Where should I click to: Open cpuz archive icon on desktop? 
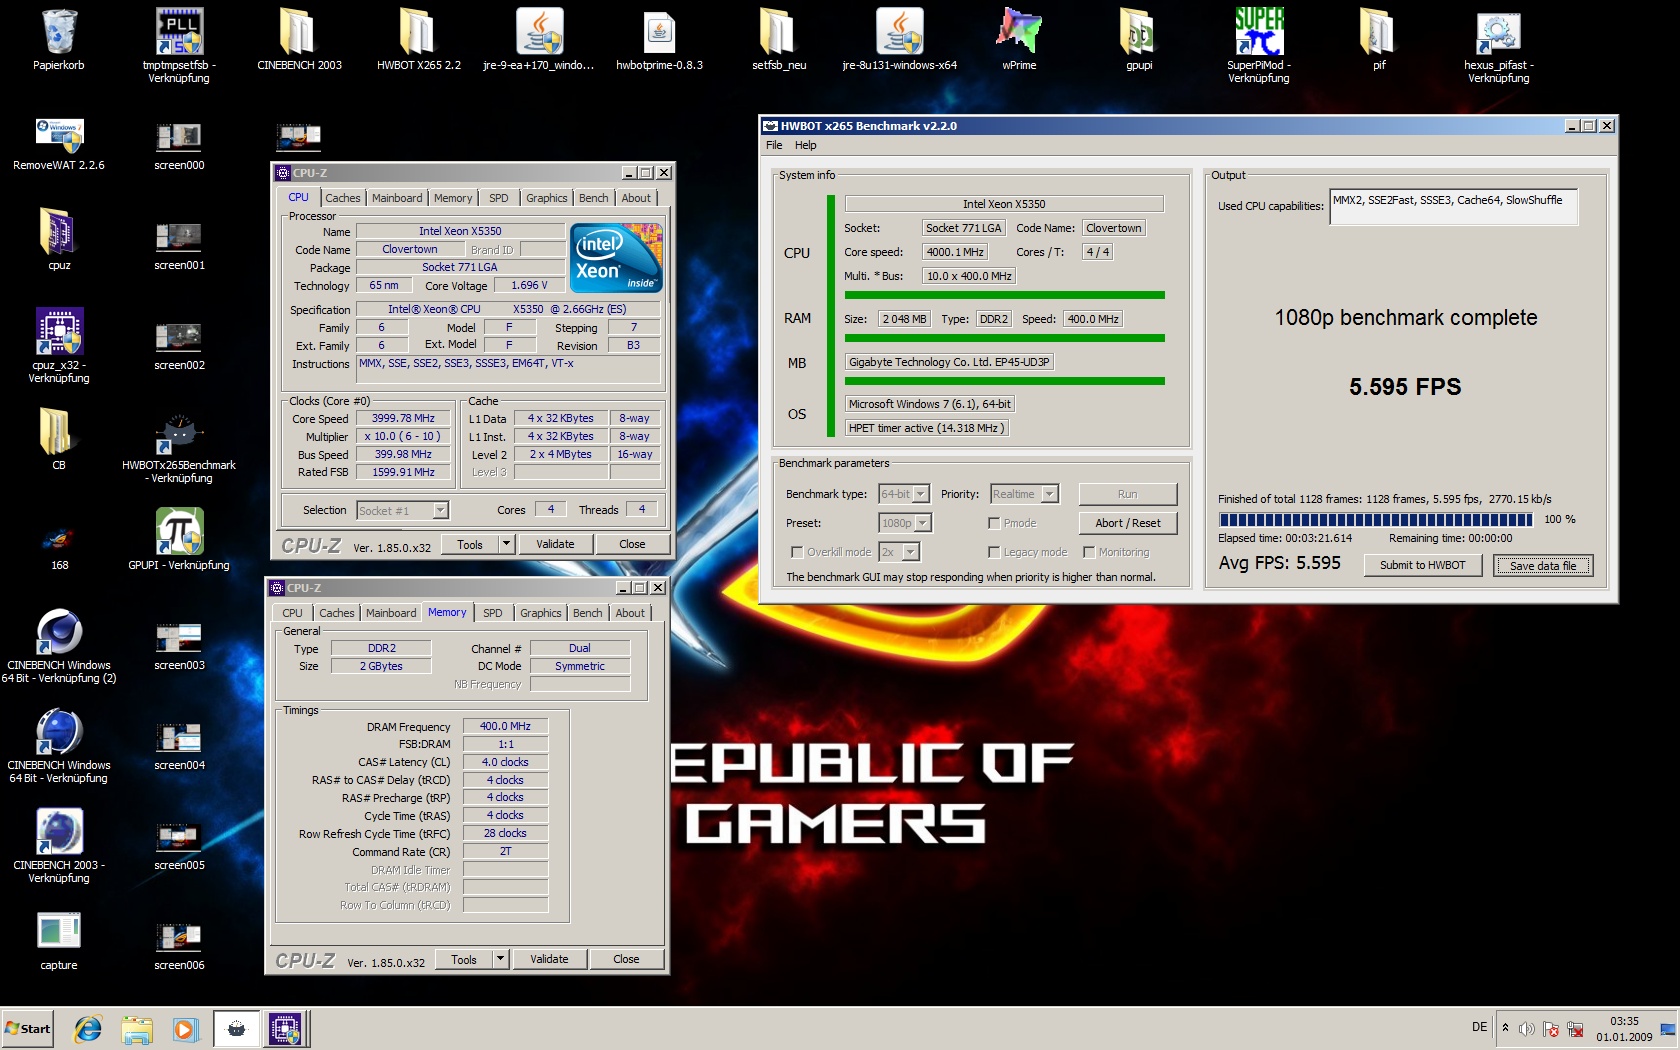[x=59, y=232]
